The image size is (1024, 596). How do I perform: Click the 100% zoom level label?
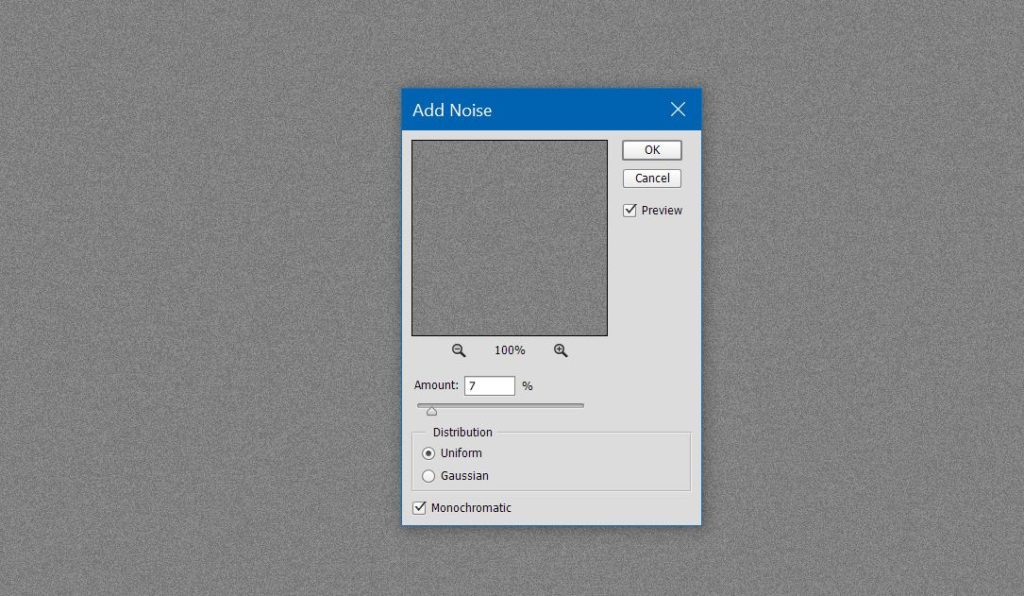point(510,350)
